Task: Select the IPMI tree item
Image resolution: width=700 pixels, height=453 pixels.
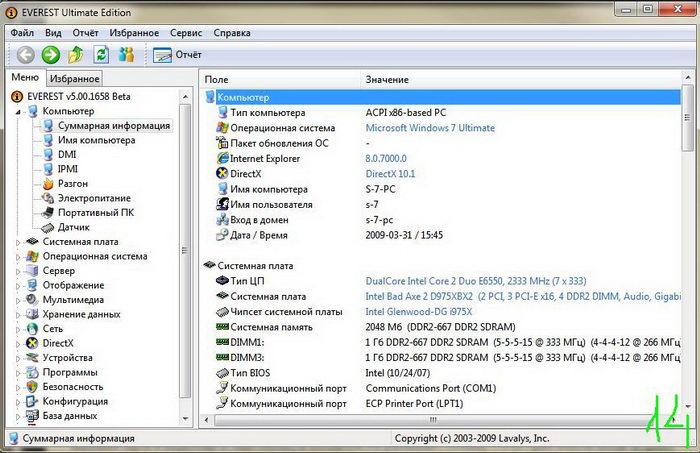Action: [x=67, y=169]
